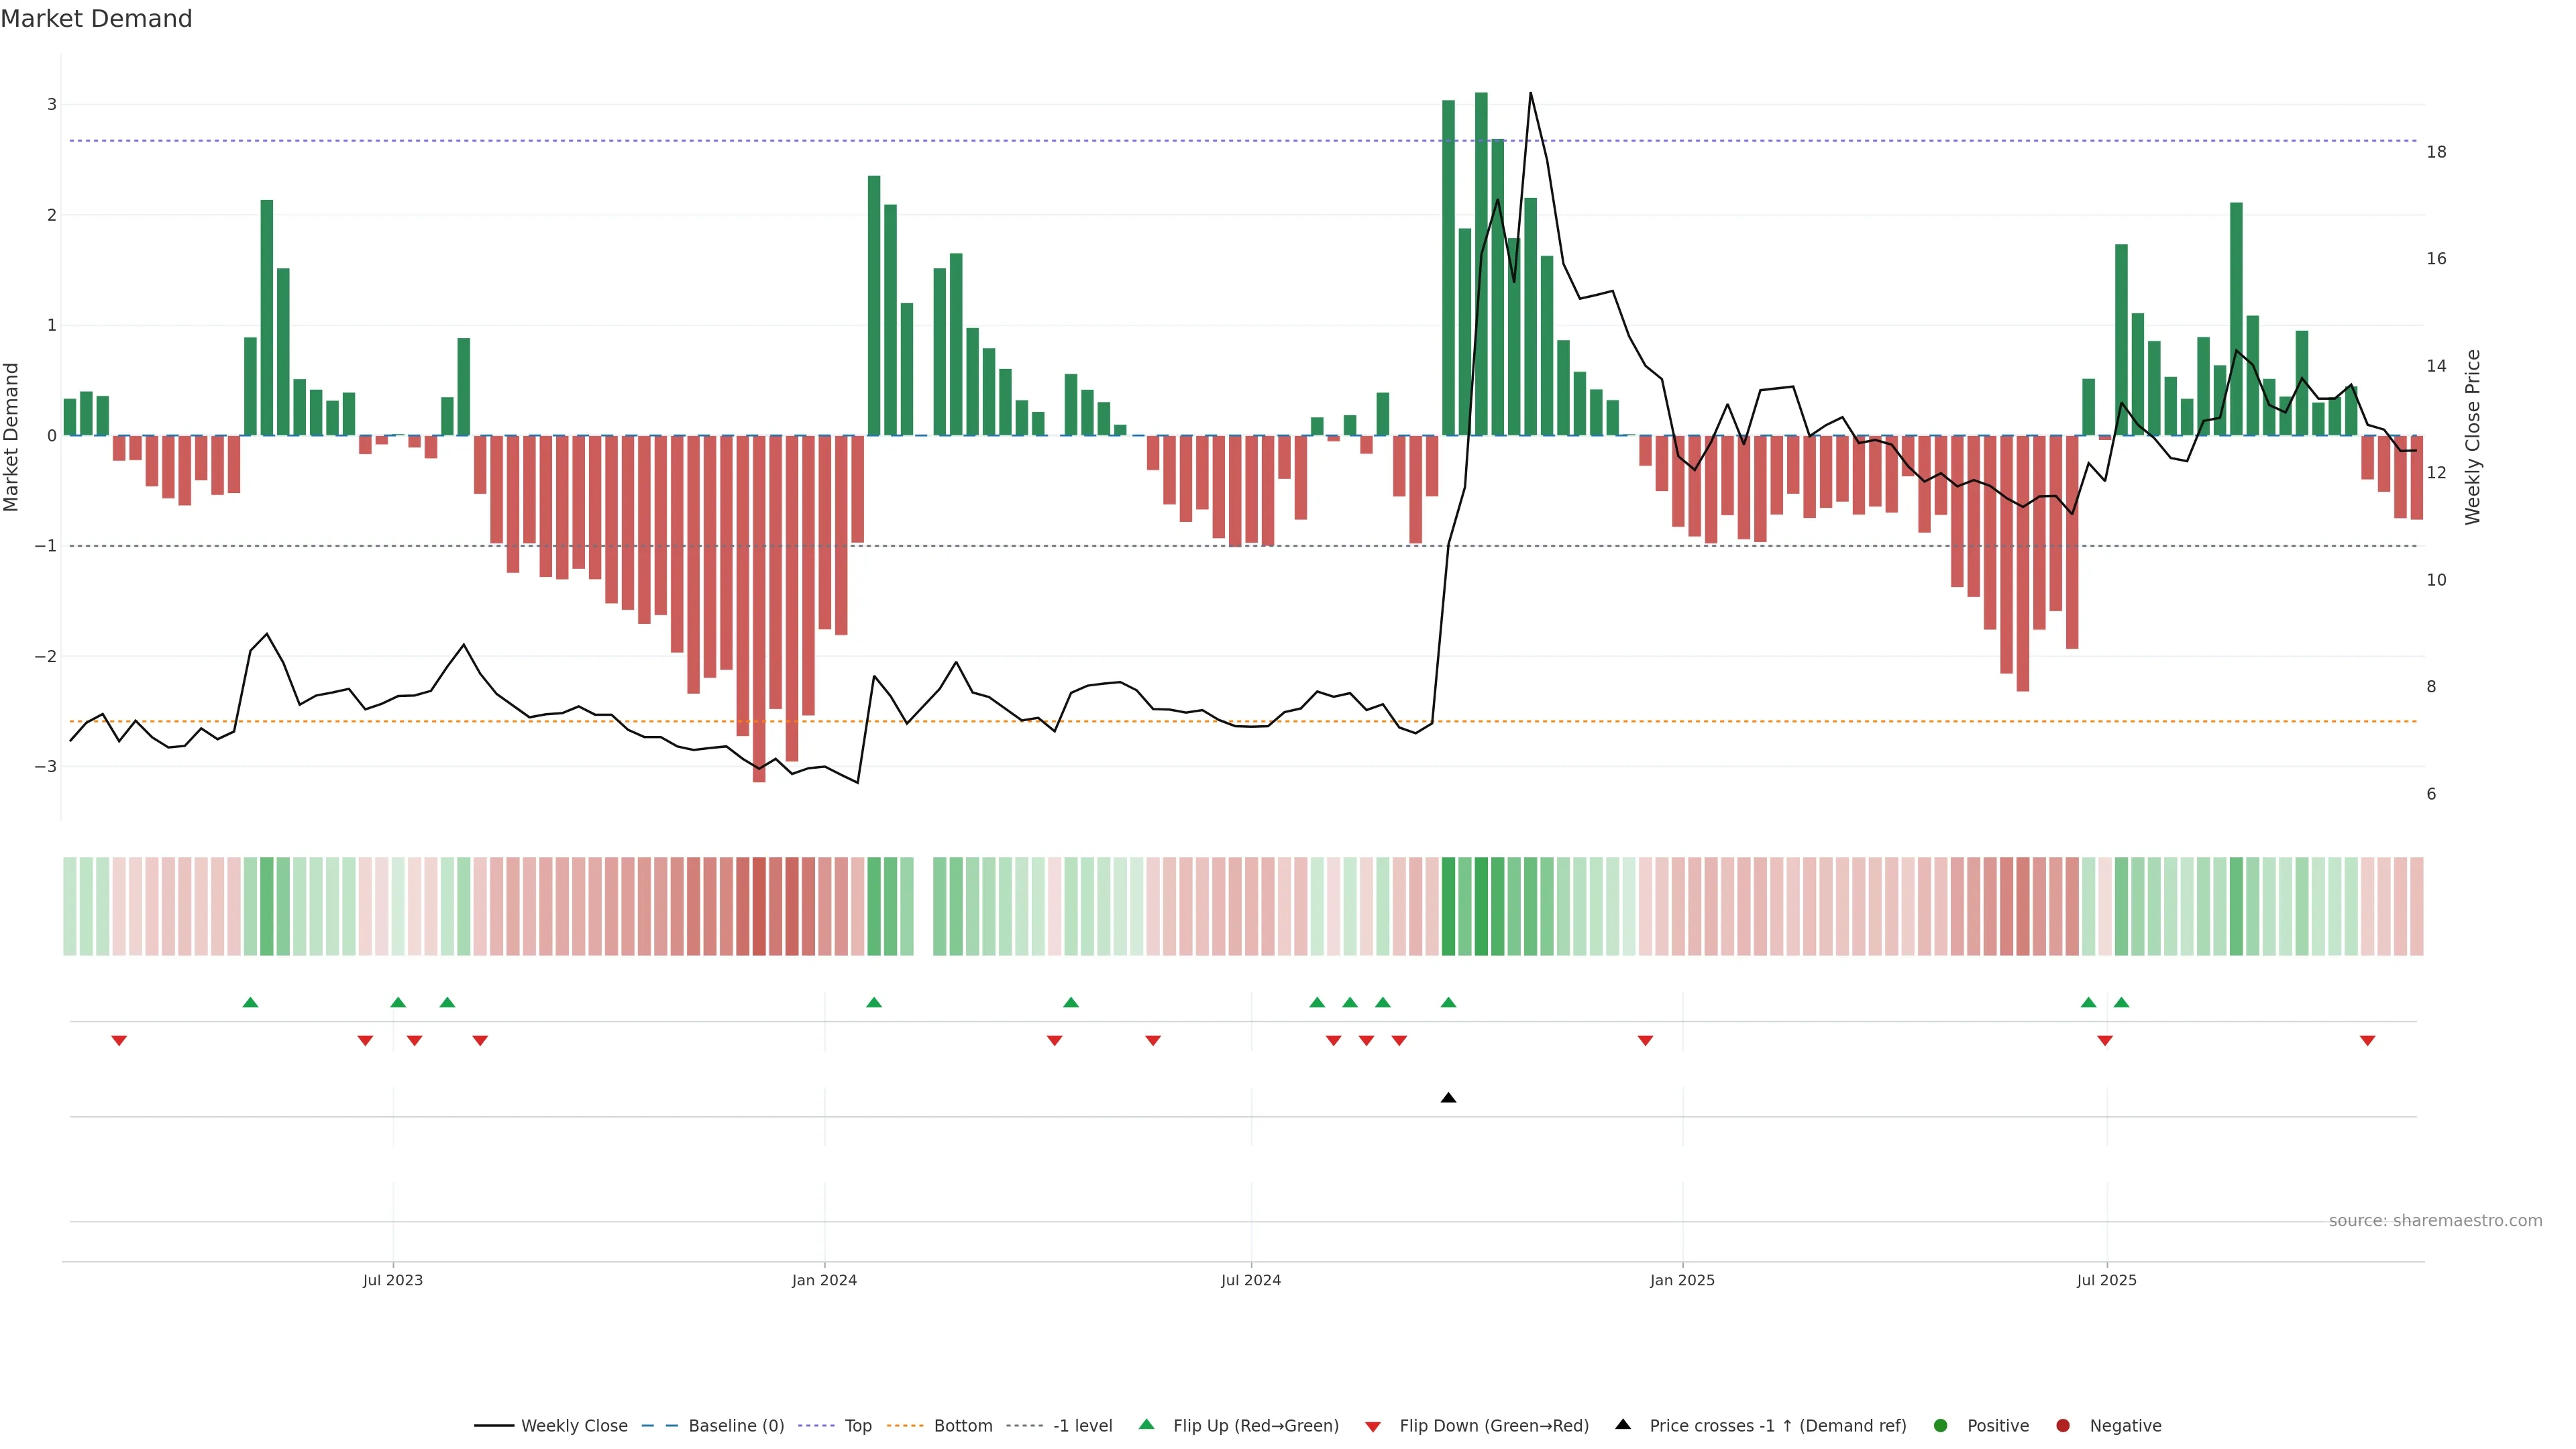The height and width of the screenshot is (1449, 2576).
Task: Click the green Positive legend dot
Action: tap(1941, 1425)
